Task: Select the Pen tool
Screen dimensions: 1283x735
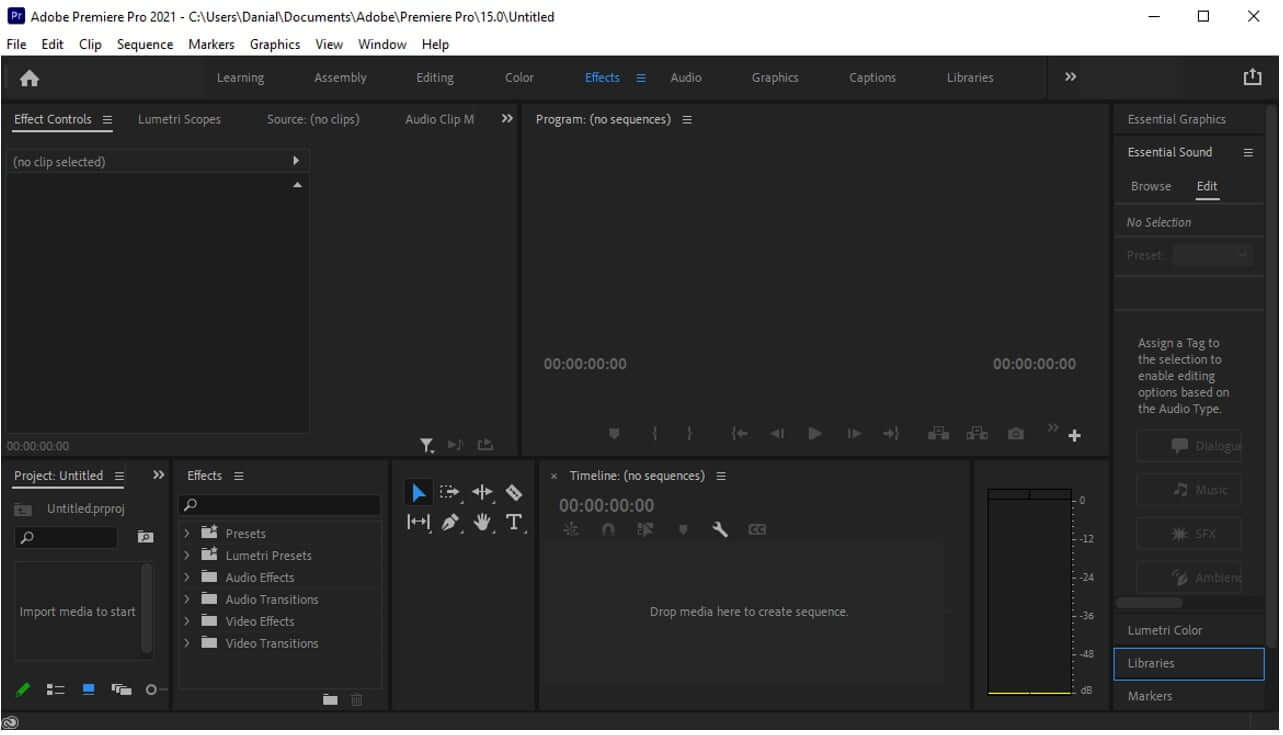Action: 450,522
